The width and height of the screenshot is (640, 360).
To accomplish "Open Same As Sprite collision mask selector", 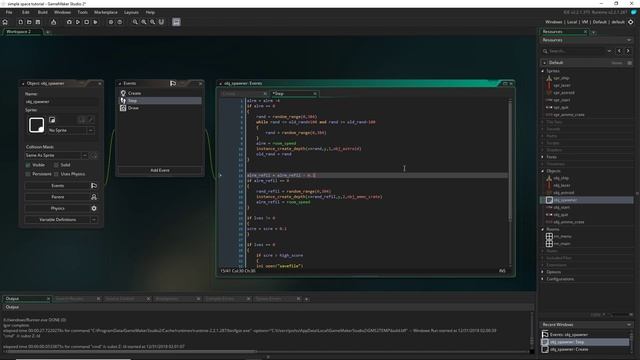I will pos(84,156).
